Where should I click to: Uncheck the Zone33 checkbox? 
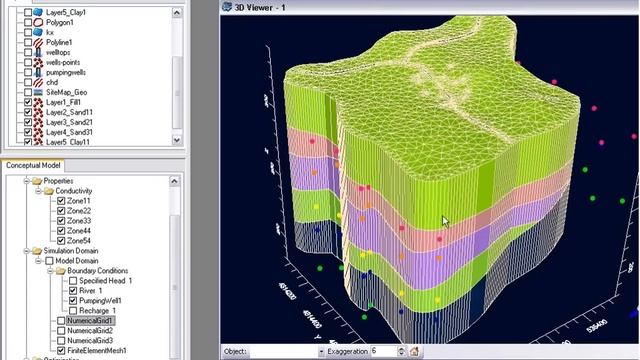point(61,221)
